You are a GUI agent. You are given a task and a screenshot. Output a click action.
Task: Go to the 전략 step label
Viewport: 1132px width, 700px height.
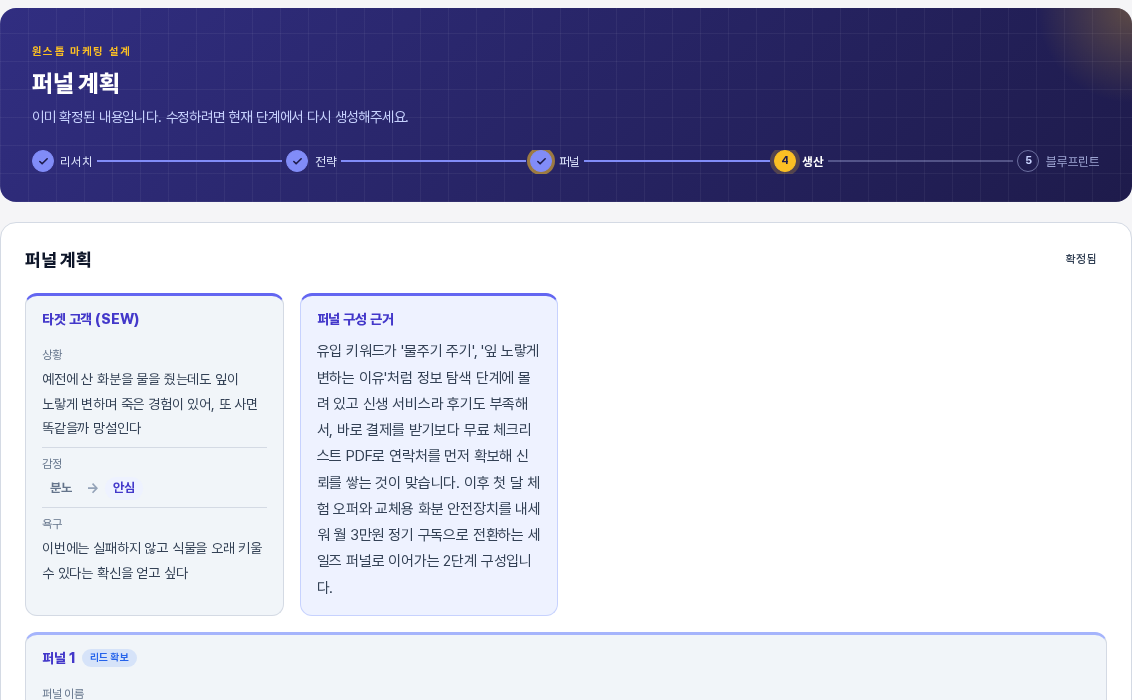coord(326,162)
